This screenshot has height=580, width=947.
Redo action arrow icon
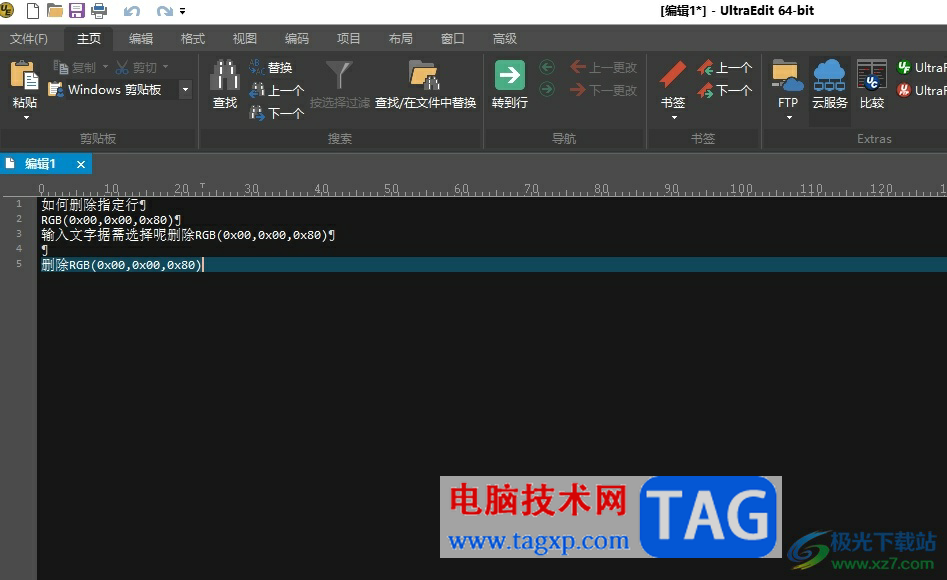(x=164, y=11)
